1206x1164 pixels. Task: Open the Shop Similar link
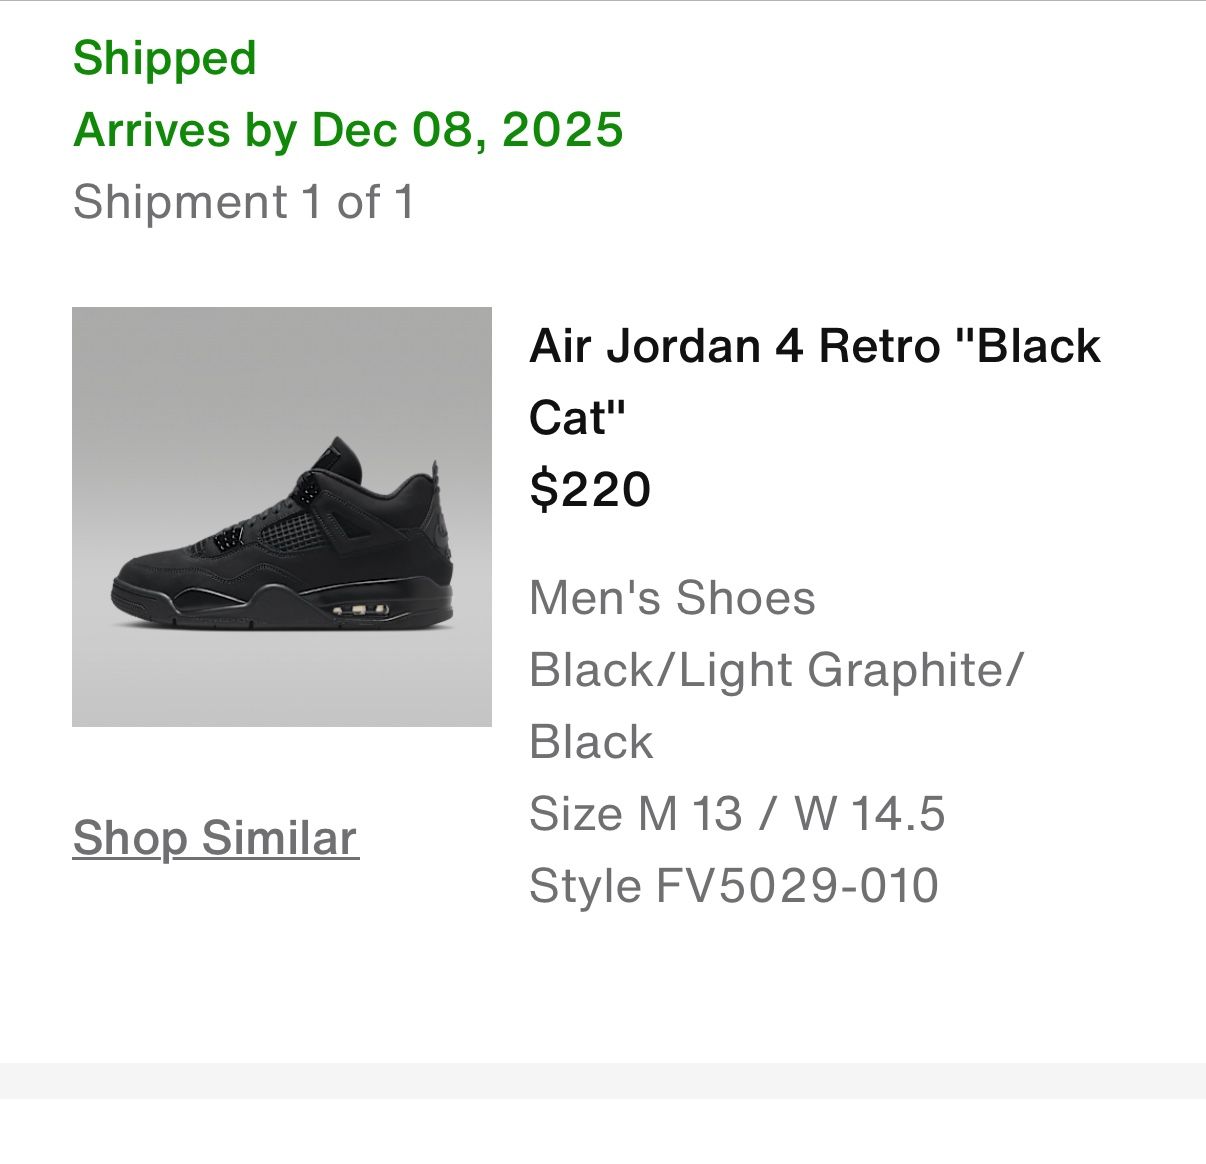(x=216, y=838)
